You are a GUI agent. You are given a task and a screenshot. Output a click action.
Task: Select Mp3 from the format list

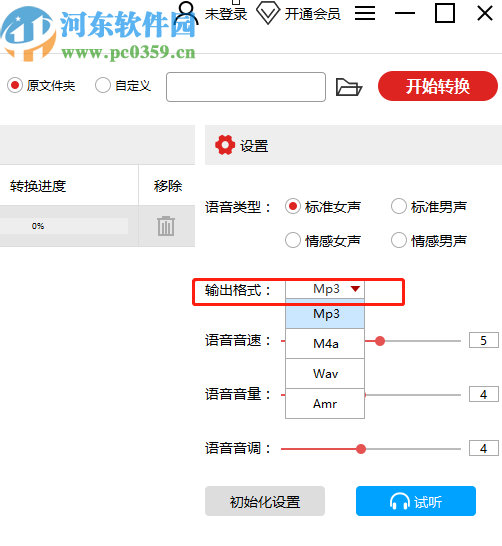click(x=325, y=314)
